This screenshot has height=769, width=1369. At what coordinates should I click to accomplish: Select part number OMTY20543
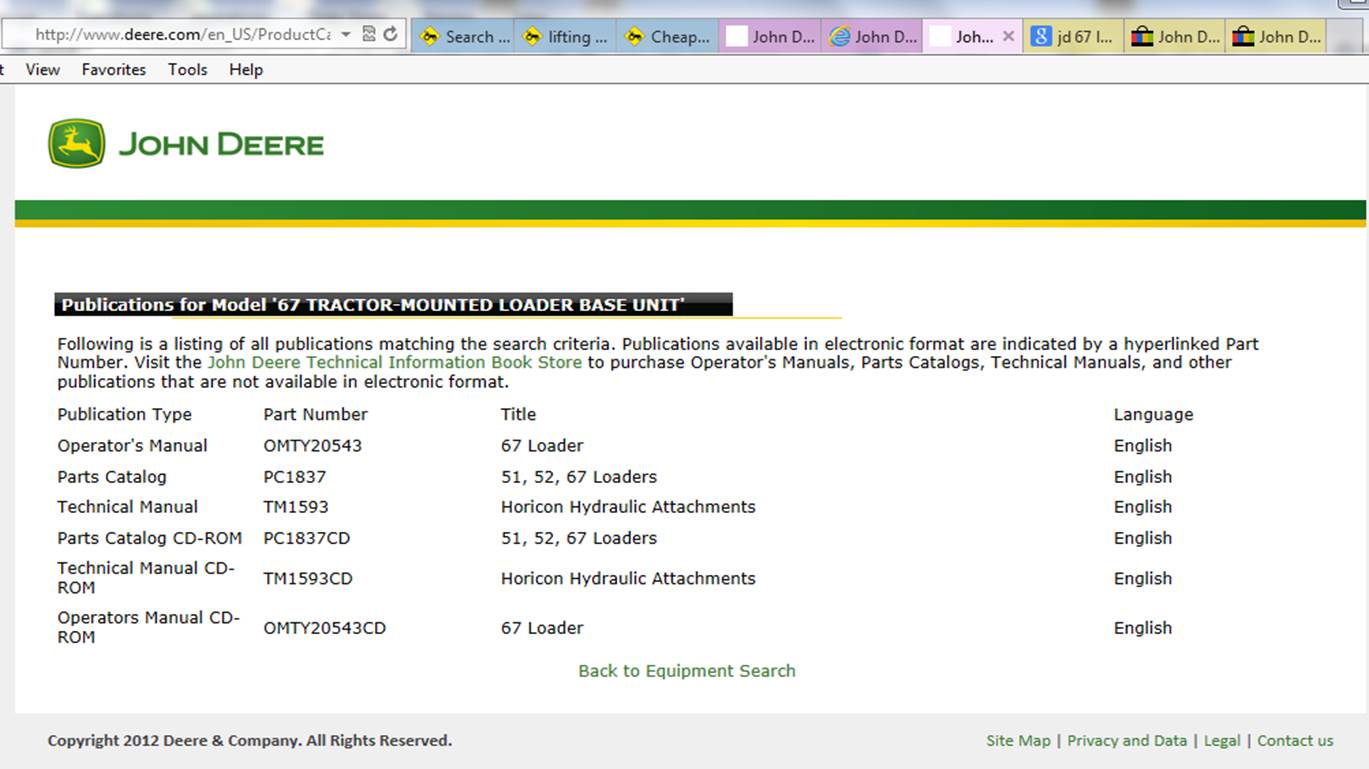pyautogui.click(x=313, y=446)
